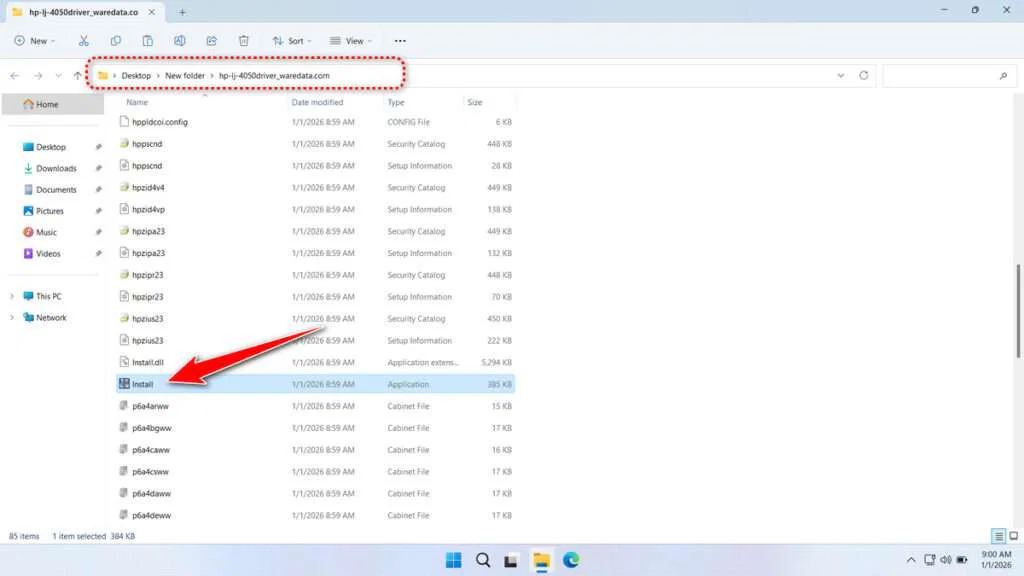The image size is (1024, 576).
Task: Switch to details view toggle
Action: click(x=998, y=537)
